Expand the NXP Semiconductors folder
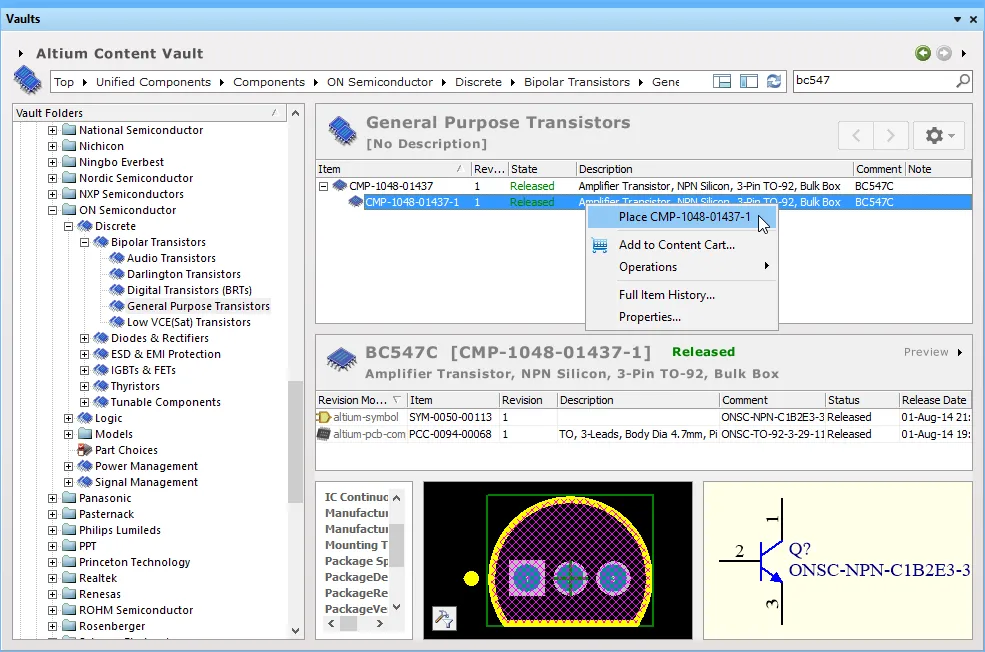985x652 pixels. [x=53, y=194]
